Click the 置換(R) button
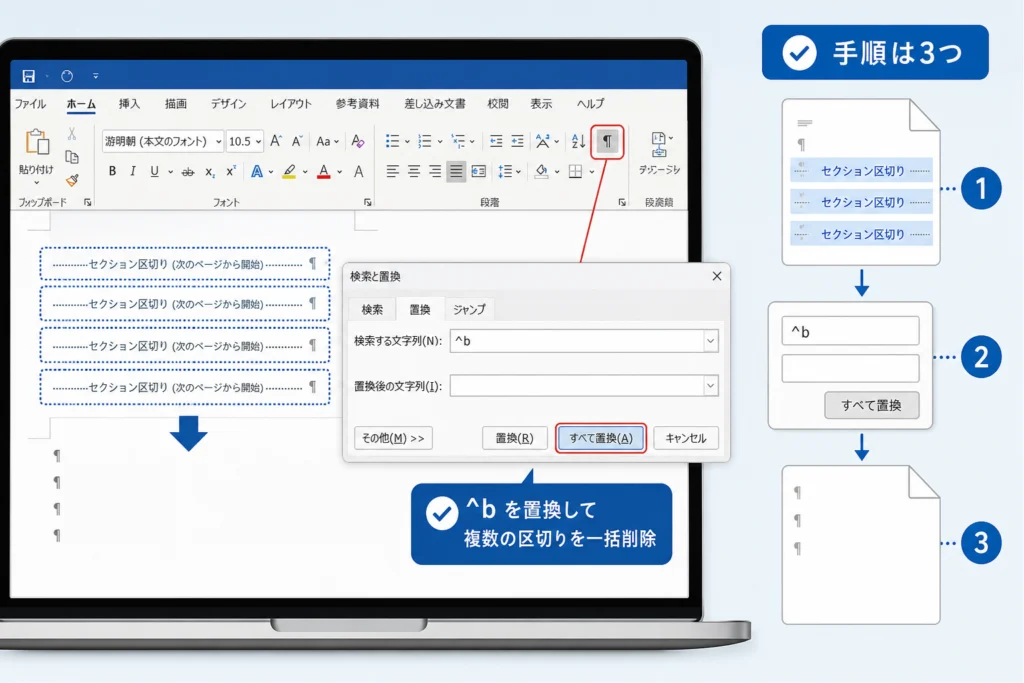This screenshot has height=683, width=1024. pos(515,438)
